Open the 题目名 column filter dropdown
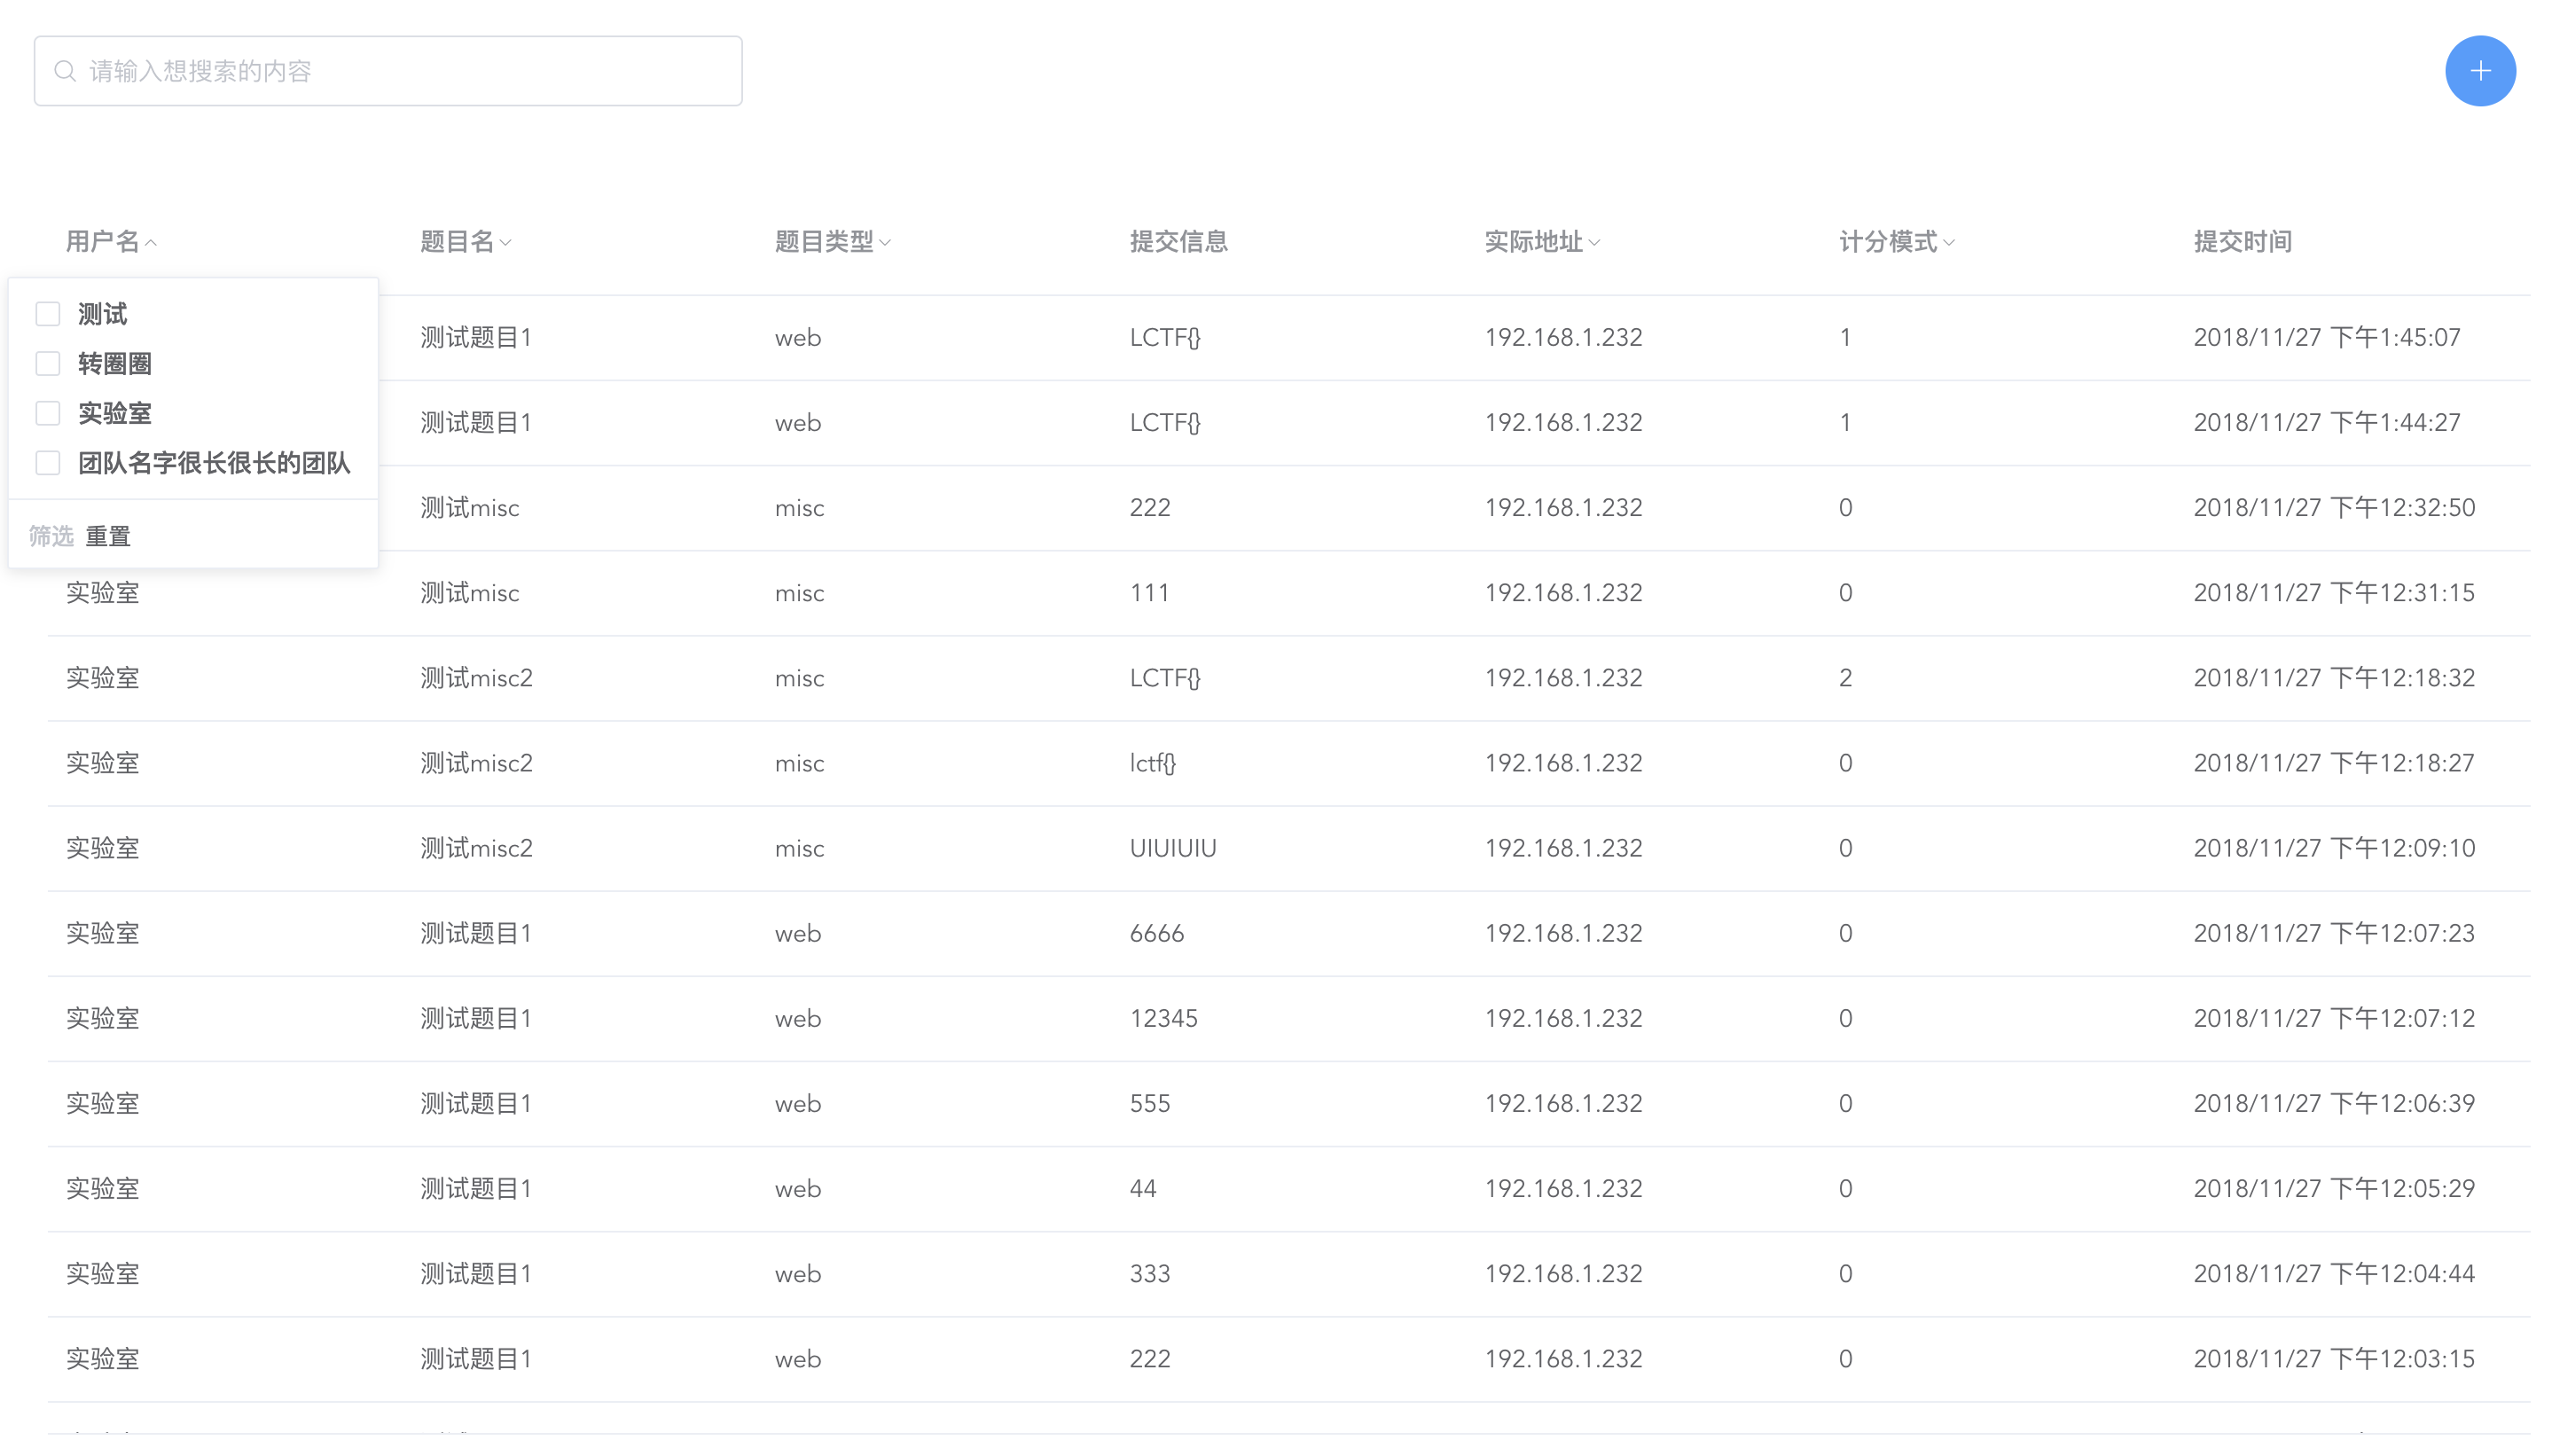Image resolution: width=2552 pixels, height=1456 pixels. pos(506,243)
